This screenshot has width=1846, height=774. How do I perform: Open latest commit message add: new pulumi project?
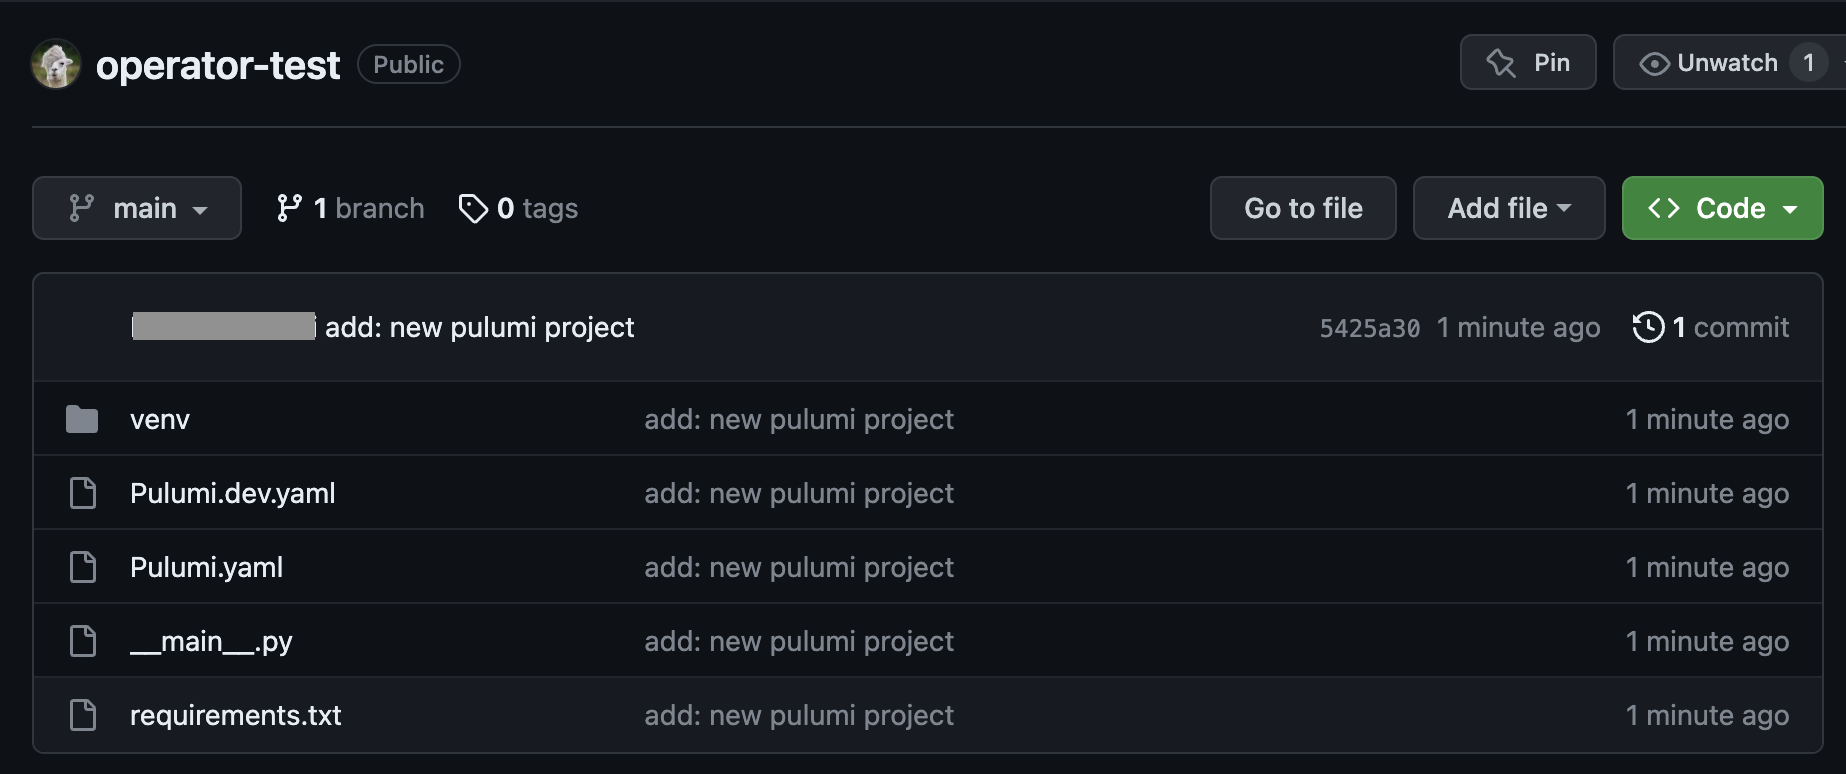coord(480,327)
